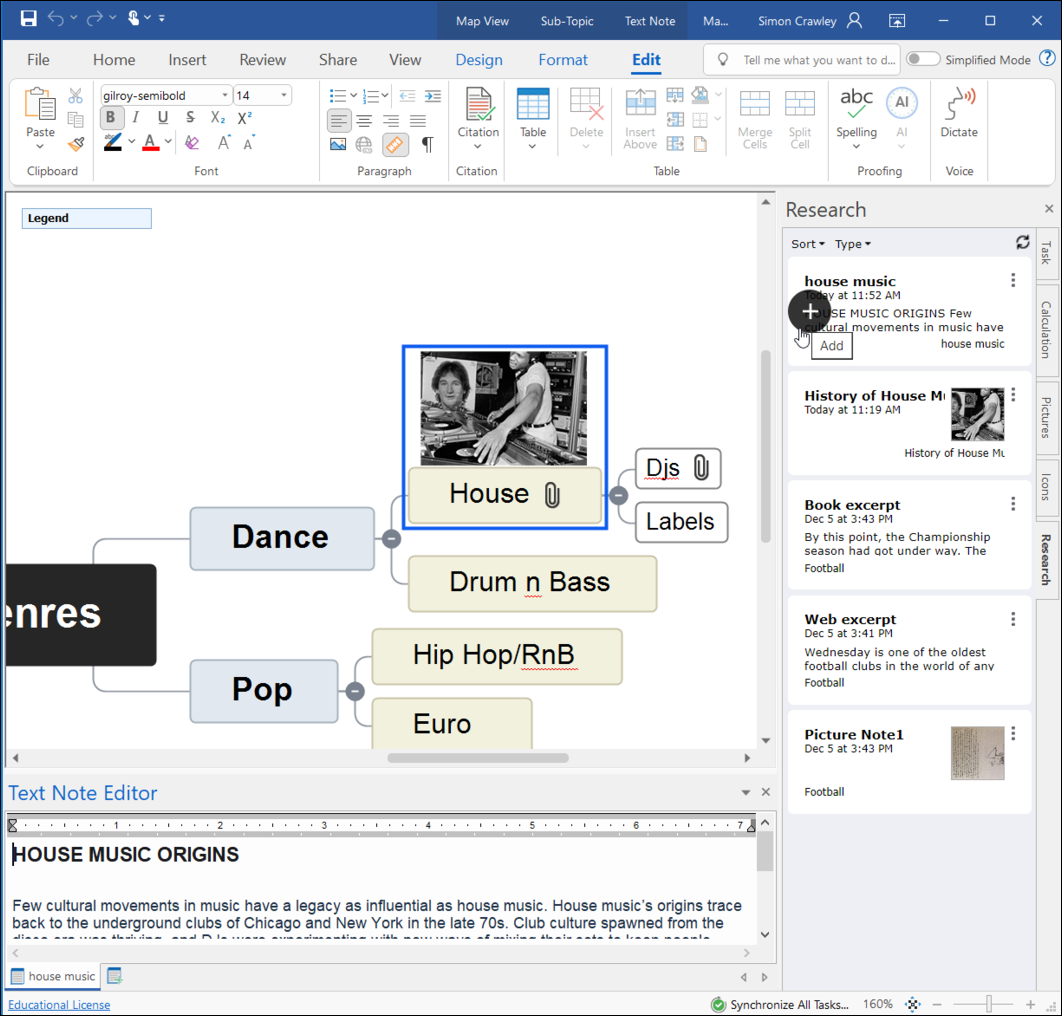
Task: Toggle Italic formatting button
Action: (x=136, y=118)
